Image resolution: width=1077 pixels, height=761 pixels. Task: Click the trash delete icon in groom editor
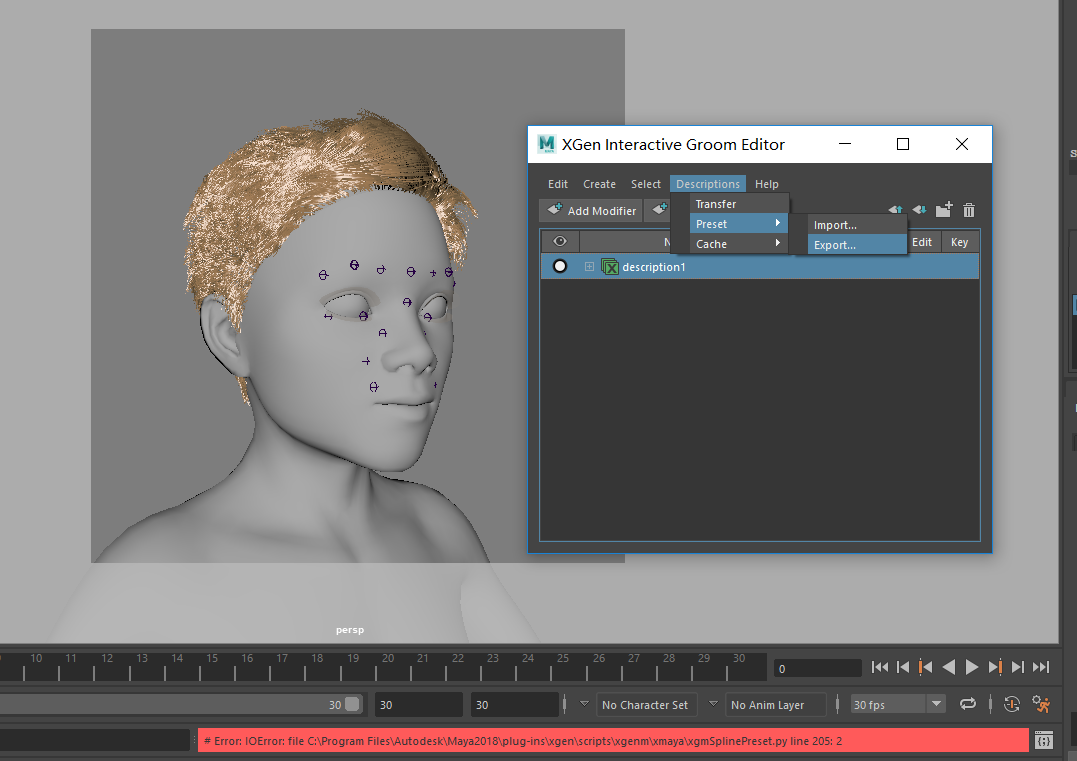tap(969, 210)
